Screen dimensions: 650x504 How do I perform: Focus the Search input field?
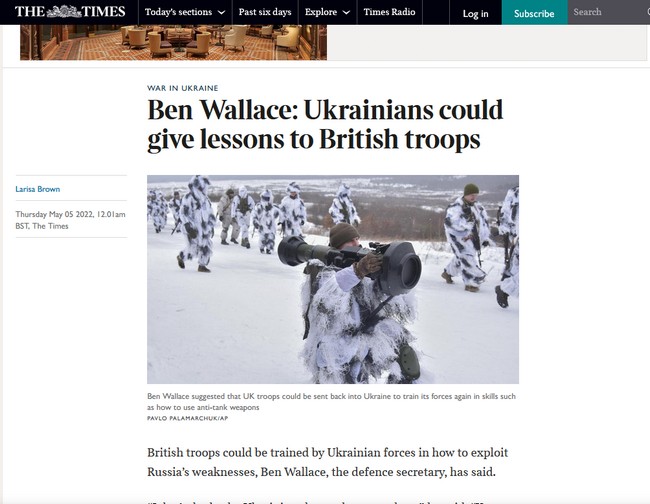[x=609, y=12]
